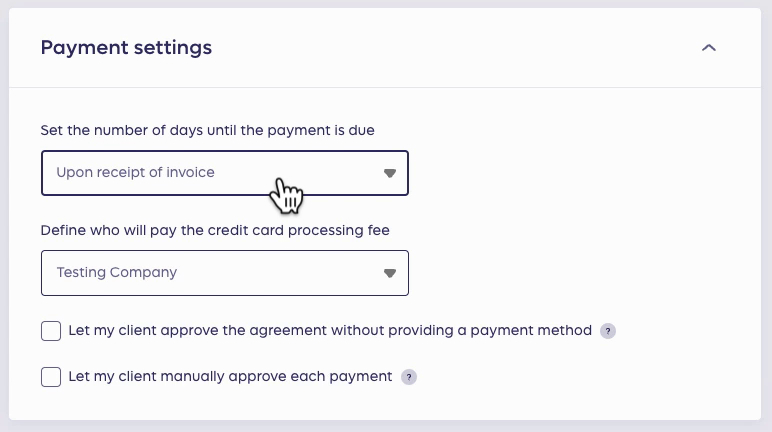Open the payment due days dropdown
The width and height of the screenshot is (772, 432).
[225, 173]
